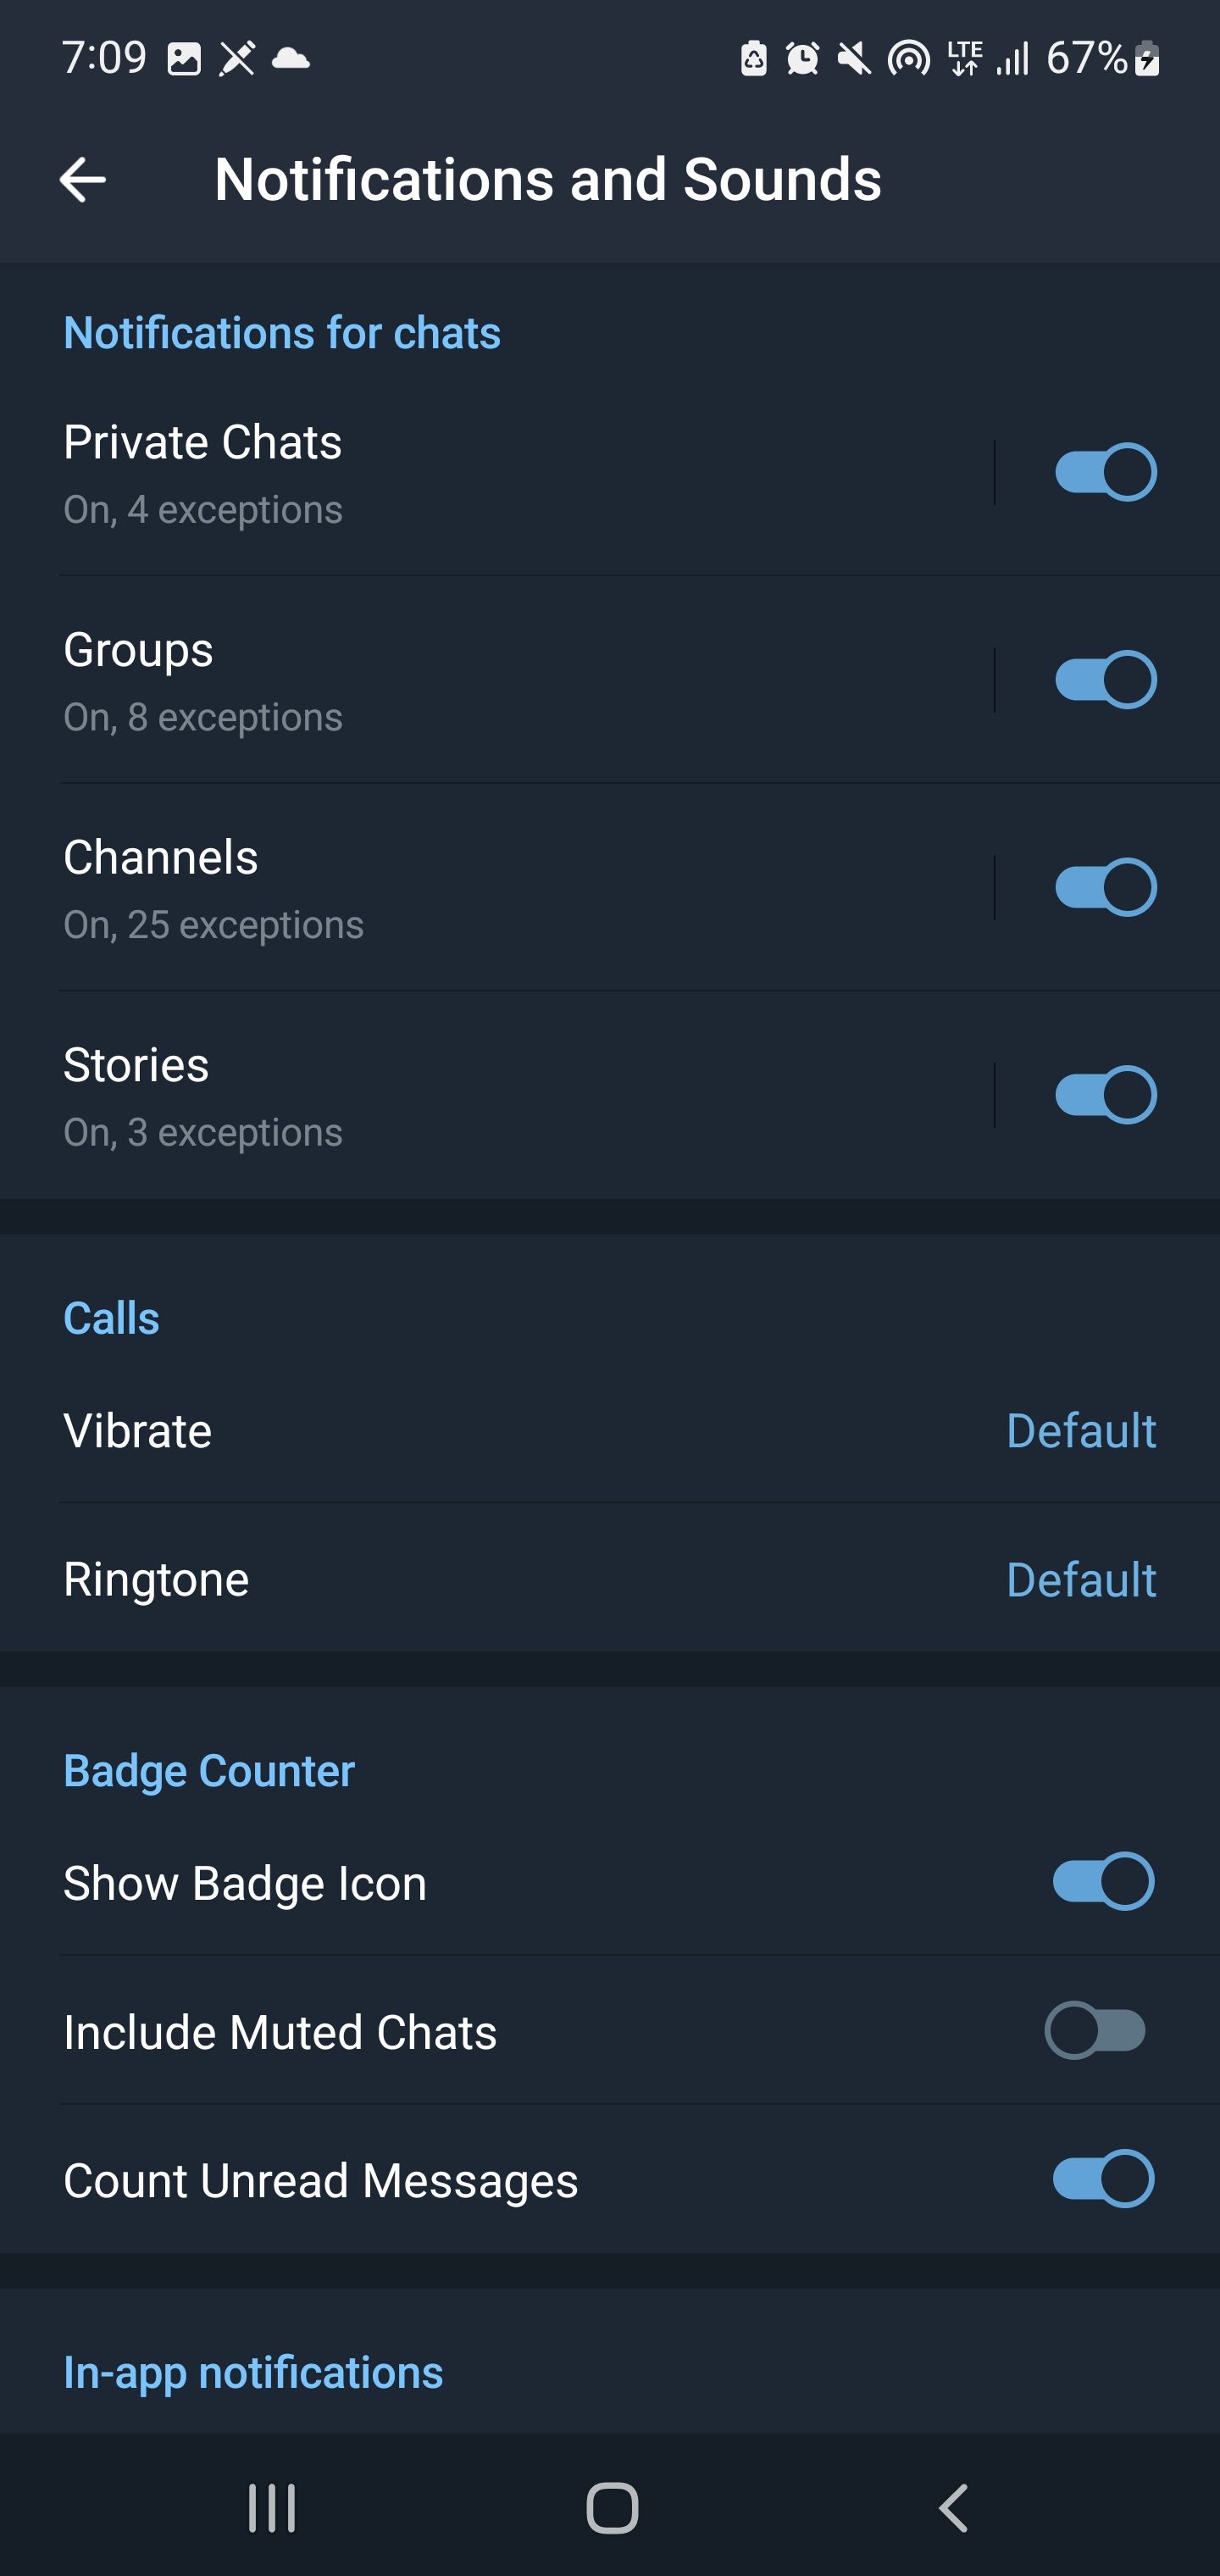Tap the back arrow in header
Screen dimensions: 1220x2576
click(x=82, y=180)
